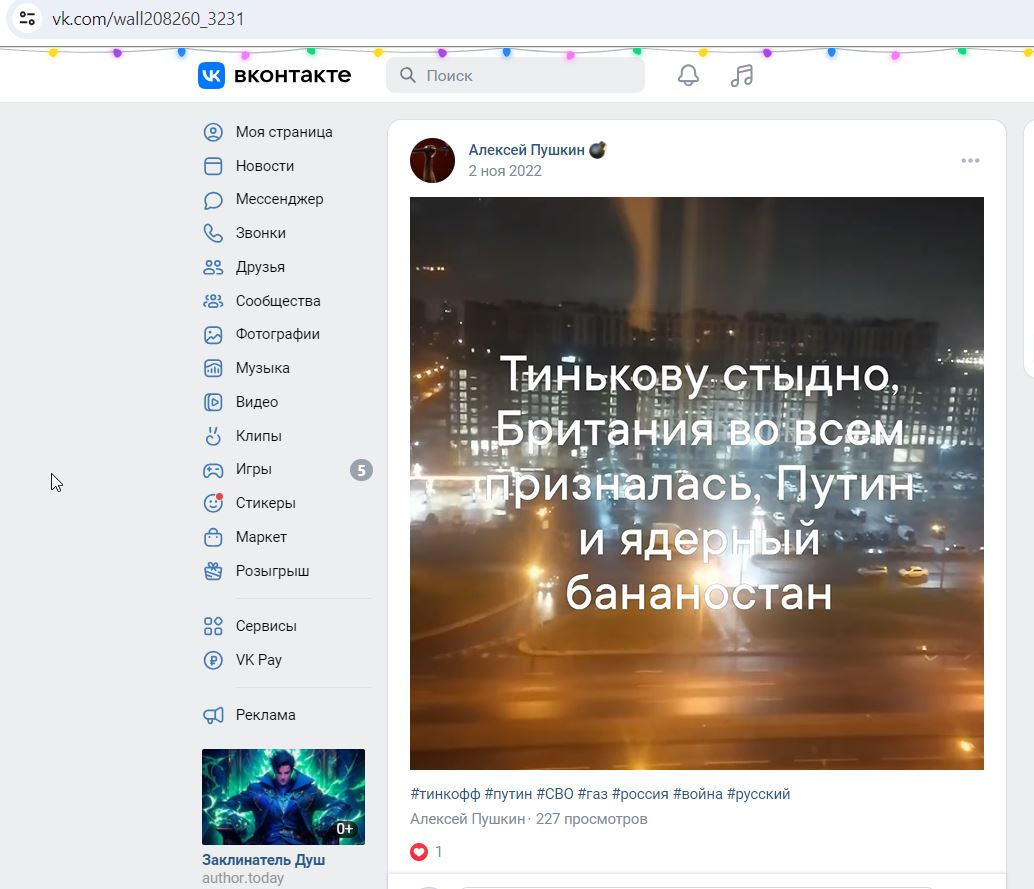Open the browser site information icon
Screen dimensions: 1034x889
coord(27,18)
